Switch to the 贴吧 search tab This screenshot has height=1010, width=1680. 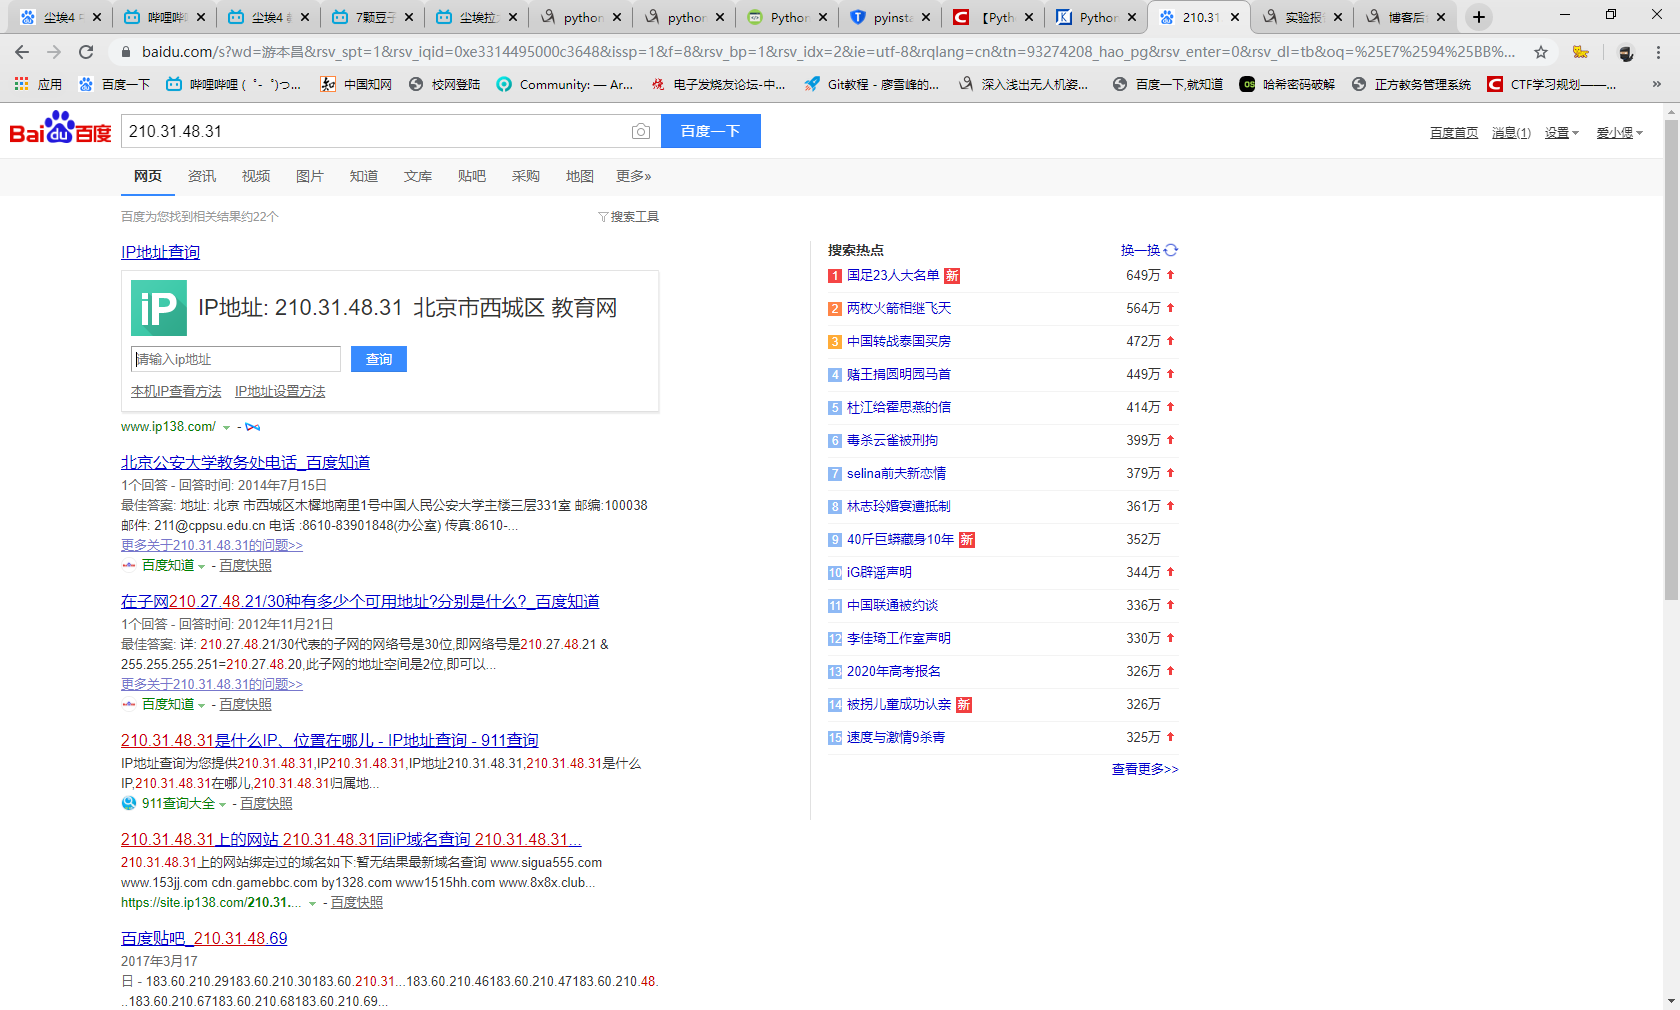(472, 176)
